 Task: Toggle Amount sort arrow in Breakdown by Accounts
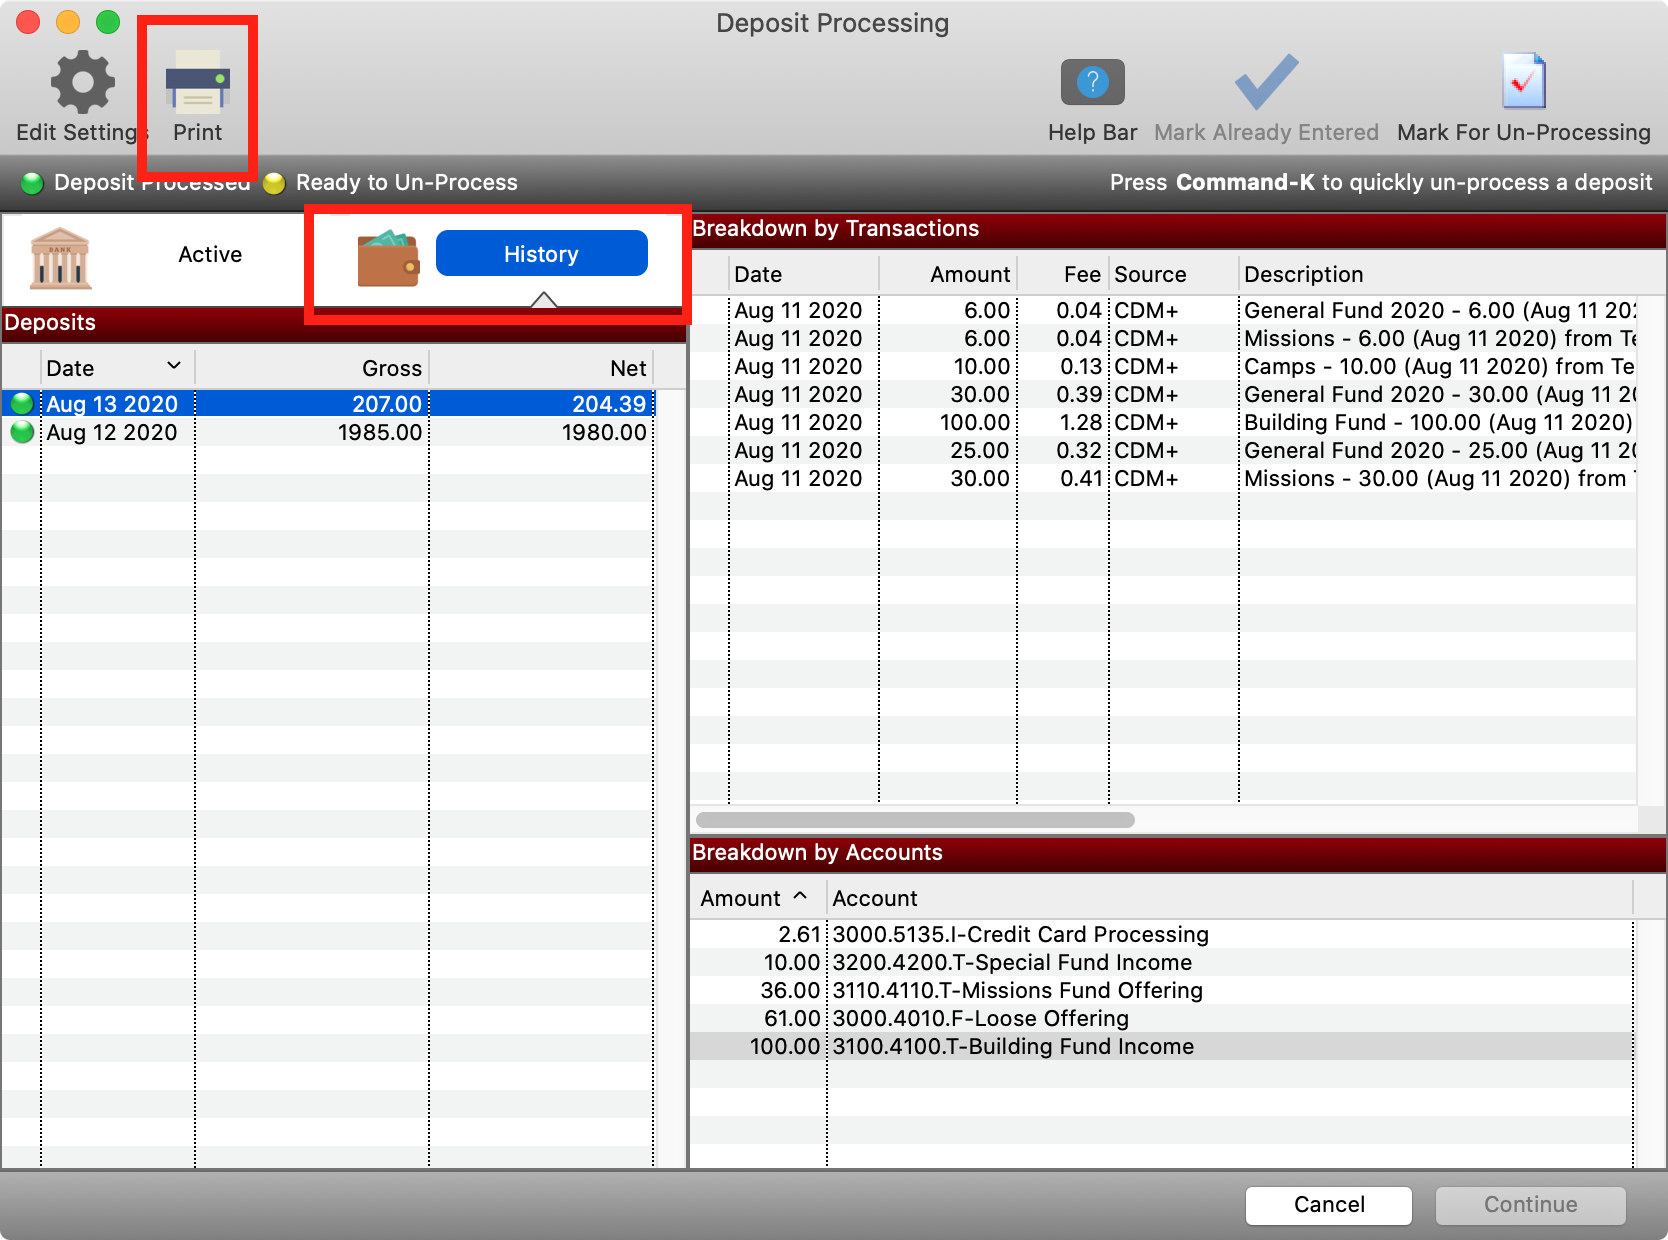tap(800, 896)
